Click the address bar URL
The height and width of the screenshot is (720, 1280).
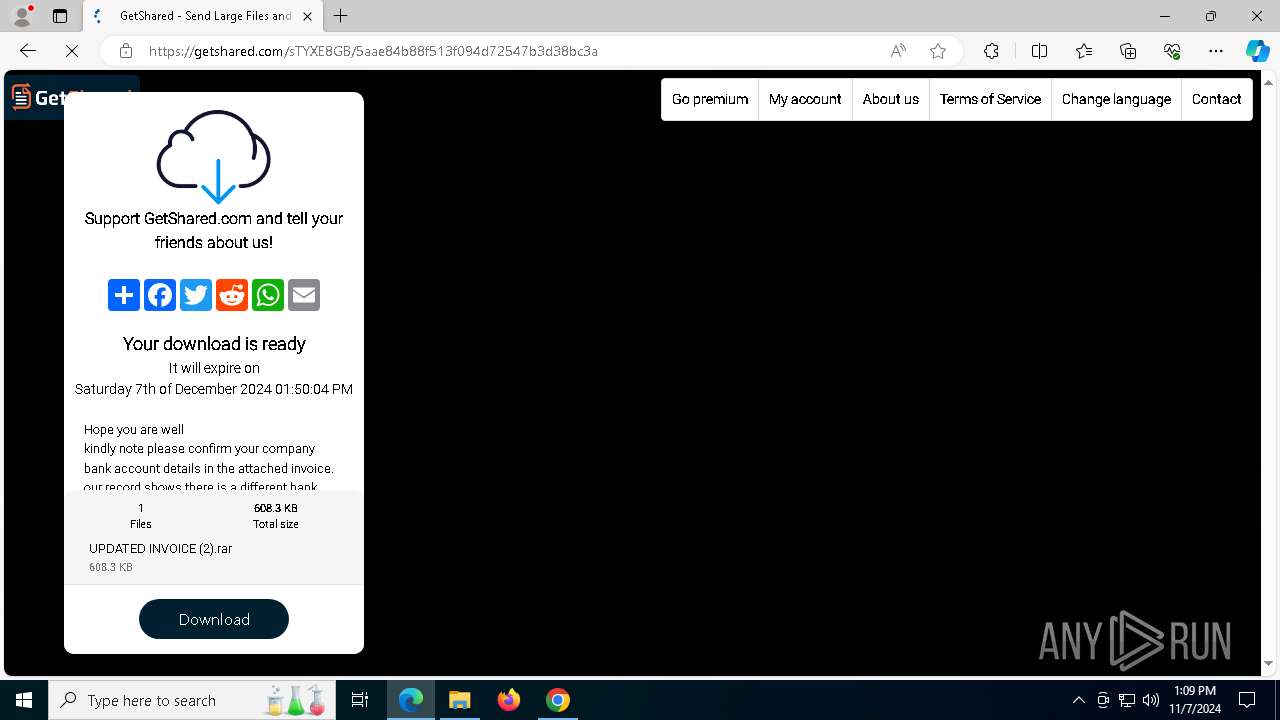373,51
